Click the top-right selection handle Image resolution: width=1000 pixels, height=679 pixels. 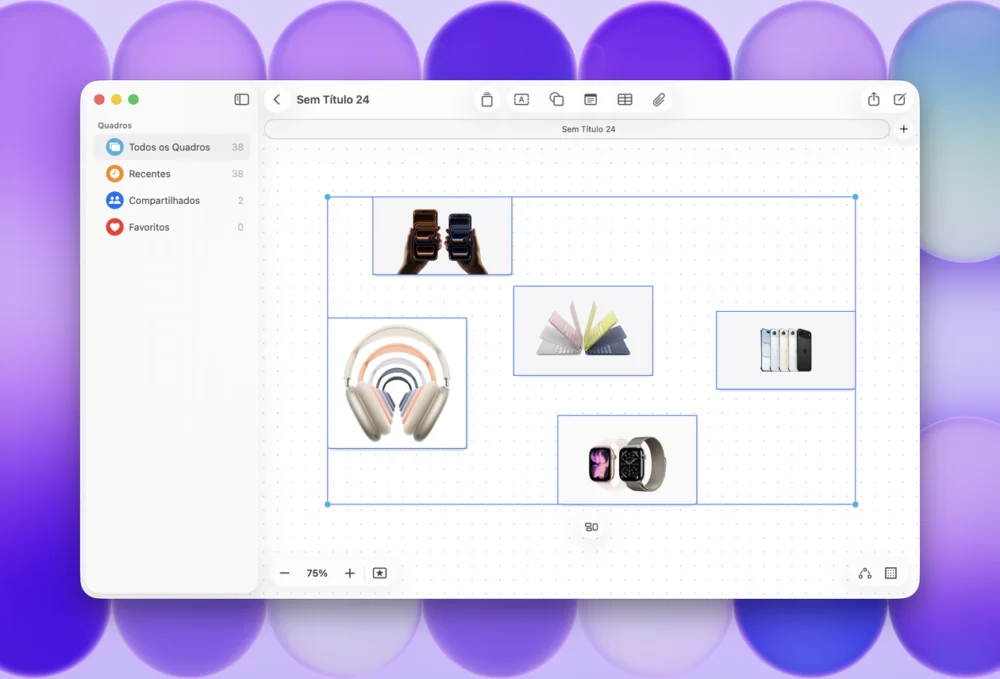pos(855,197)
